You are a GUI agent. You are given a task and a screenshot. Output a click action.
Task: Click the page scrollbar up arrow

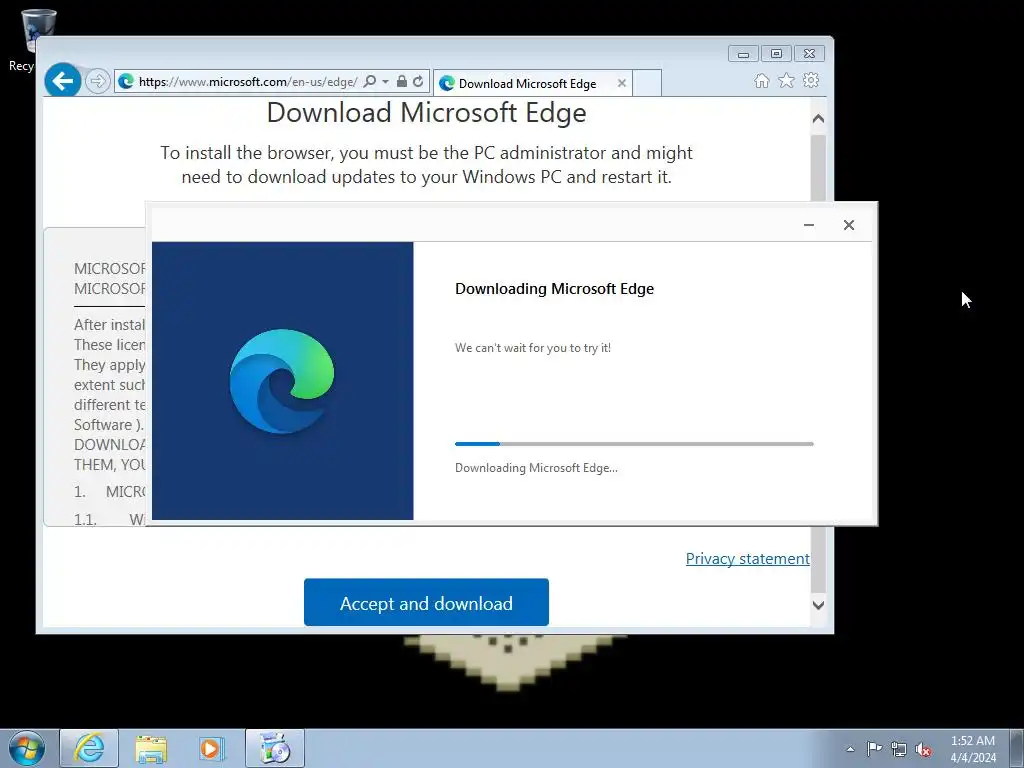tap(818, 119)
